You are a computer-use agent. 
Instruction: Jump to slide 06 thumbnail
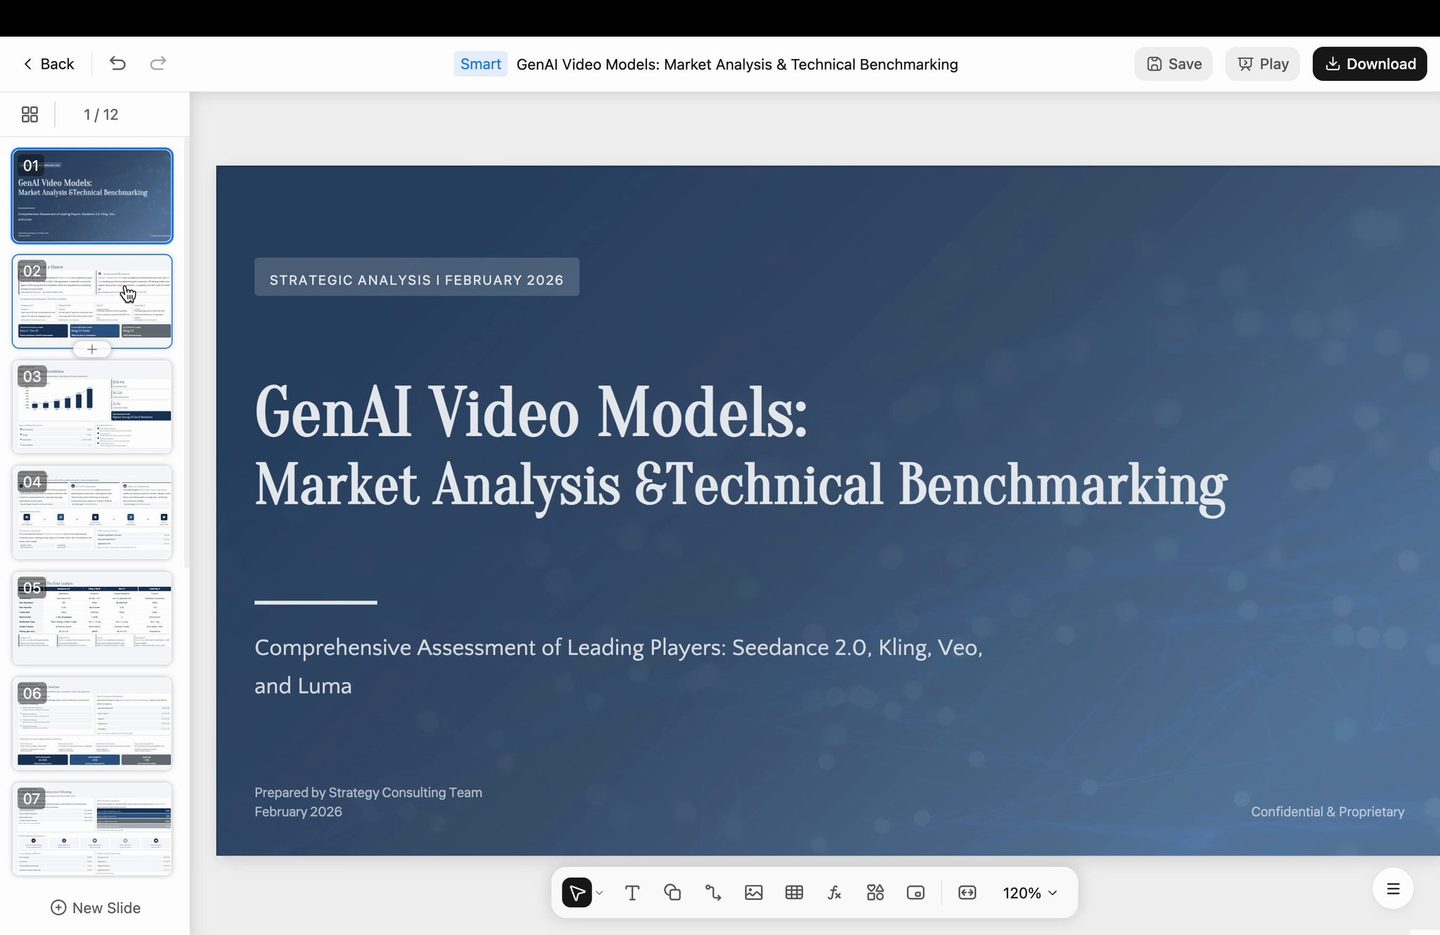pyautogui.click(x=92, y=724)
